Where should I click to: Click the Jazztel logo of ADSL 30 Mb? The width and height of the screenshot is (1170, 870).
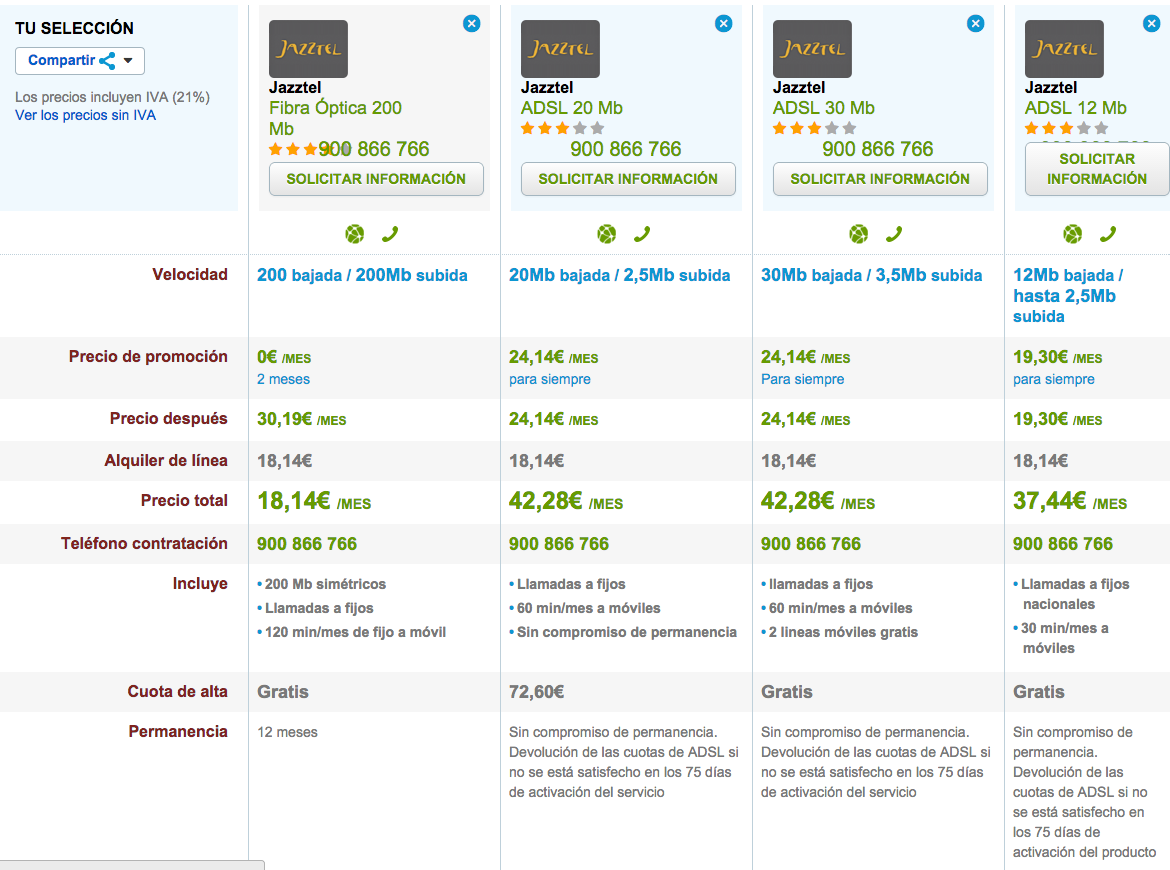[x=812, y=49]
